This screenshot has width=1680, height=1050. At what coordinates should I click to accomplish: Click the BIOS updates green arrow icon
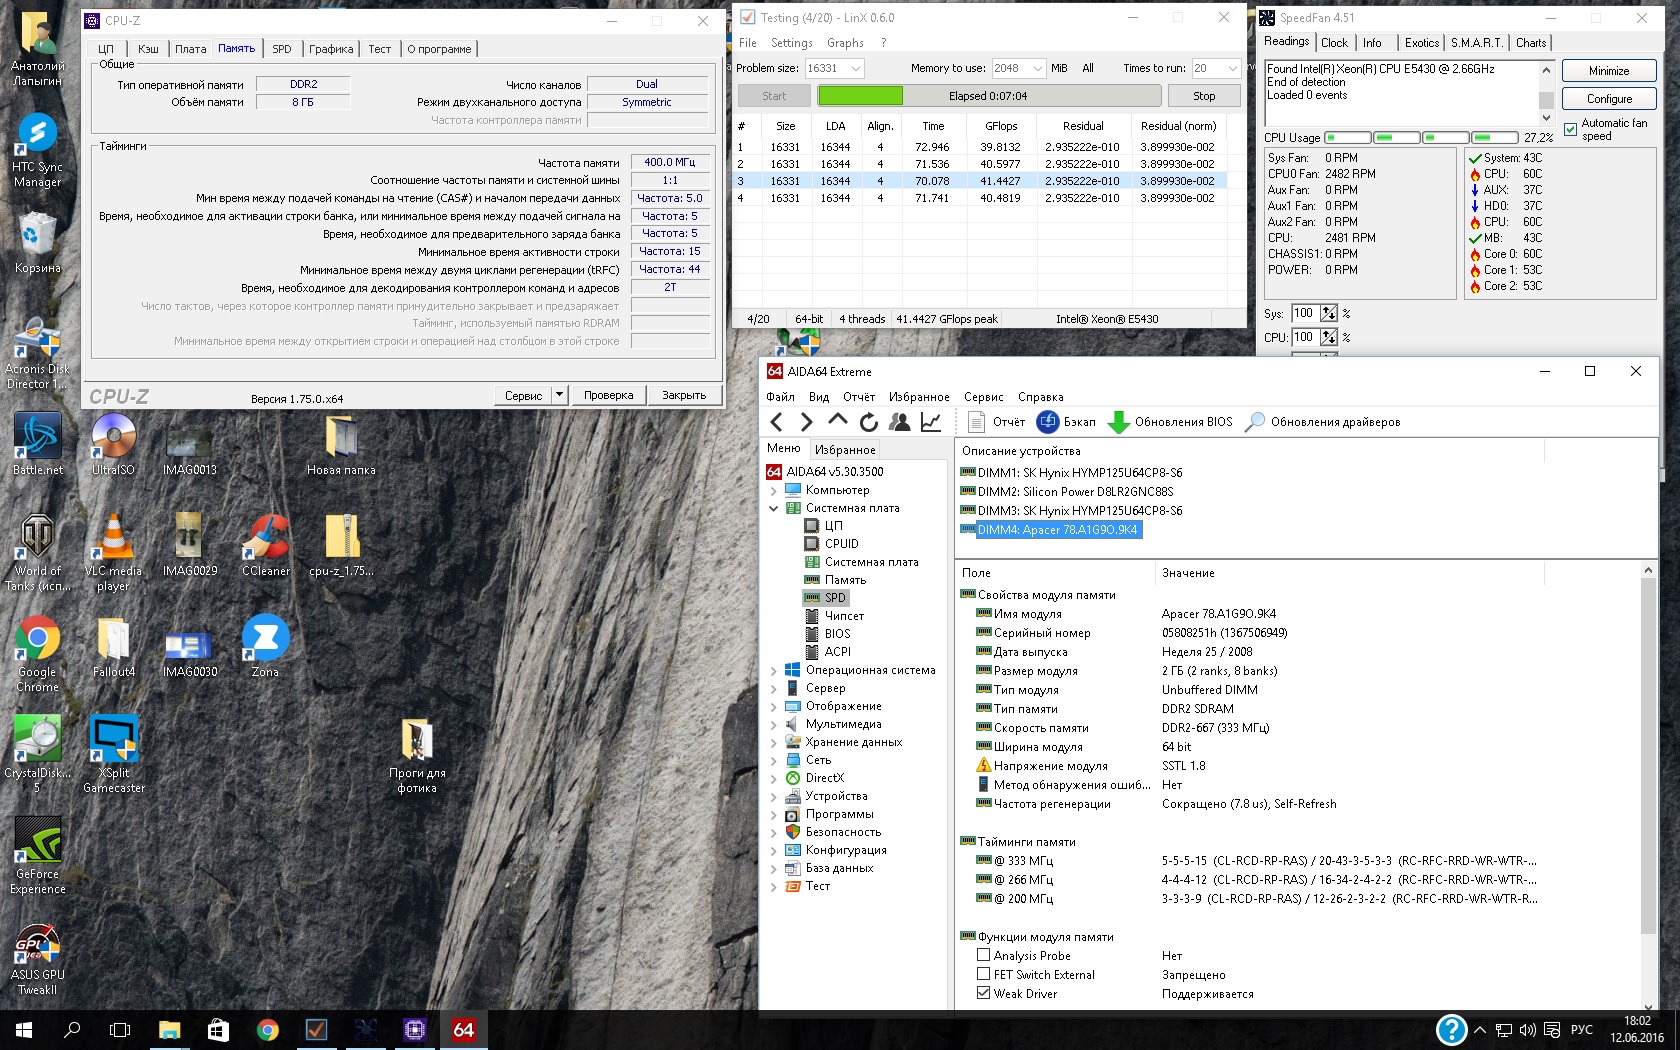[1118, 422]
